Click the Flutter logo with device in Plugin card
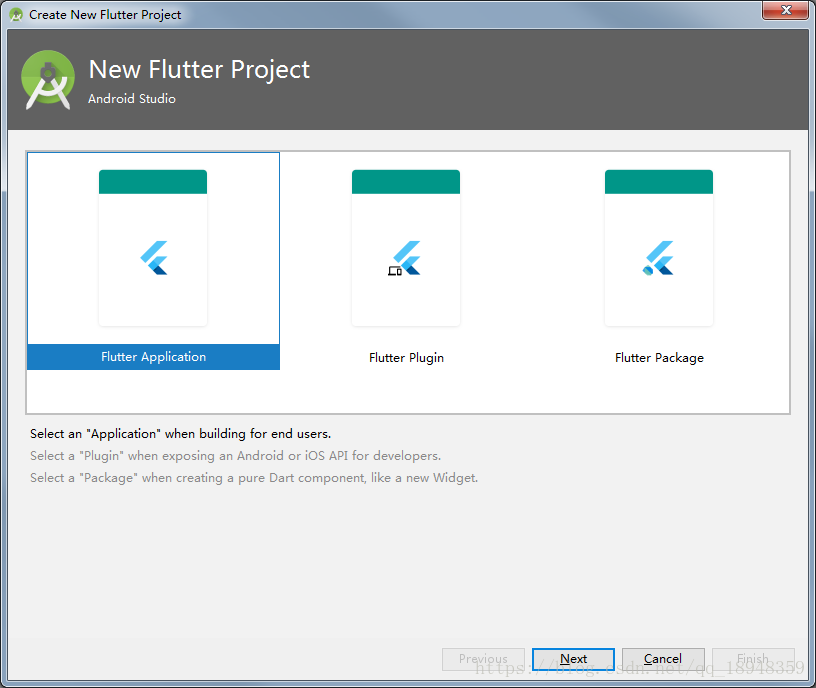Screen dimensions: 816x688 coord(404,258)
